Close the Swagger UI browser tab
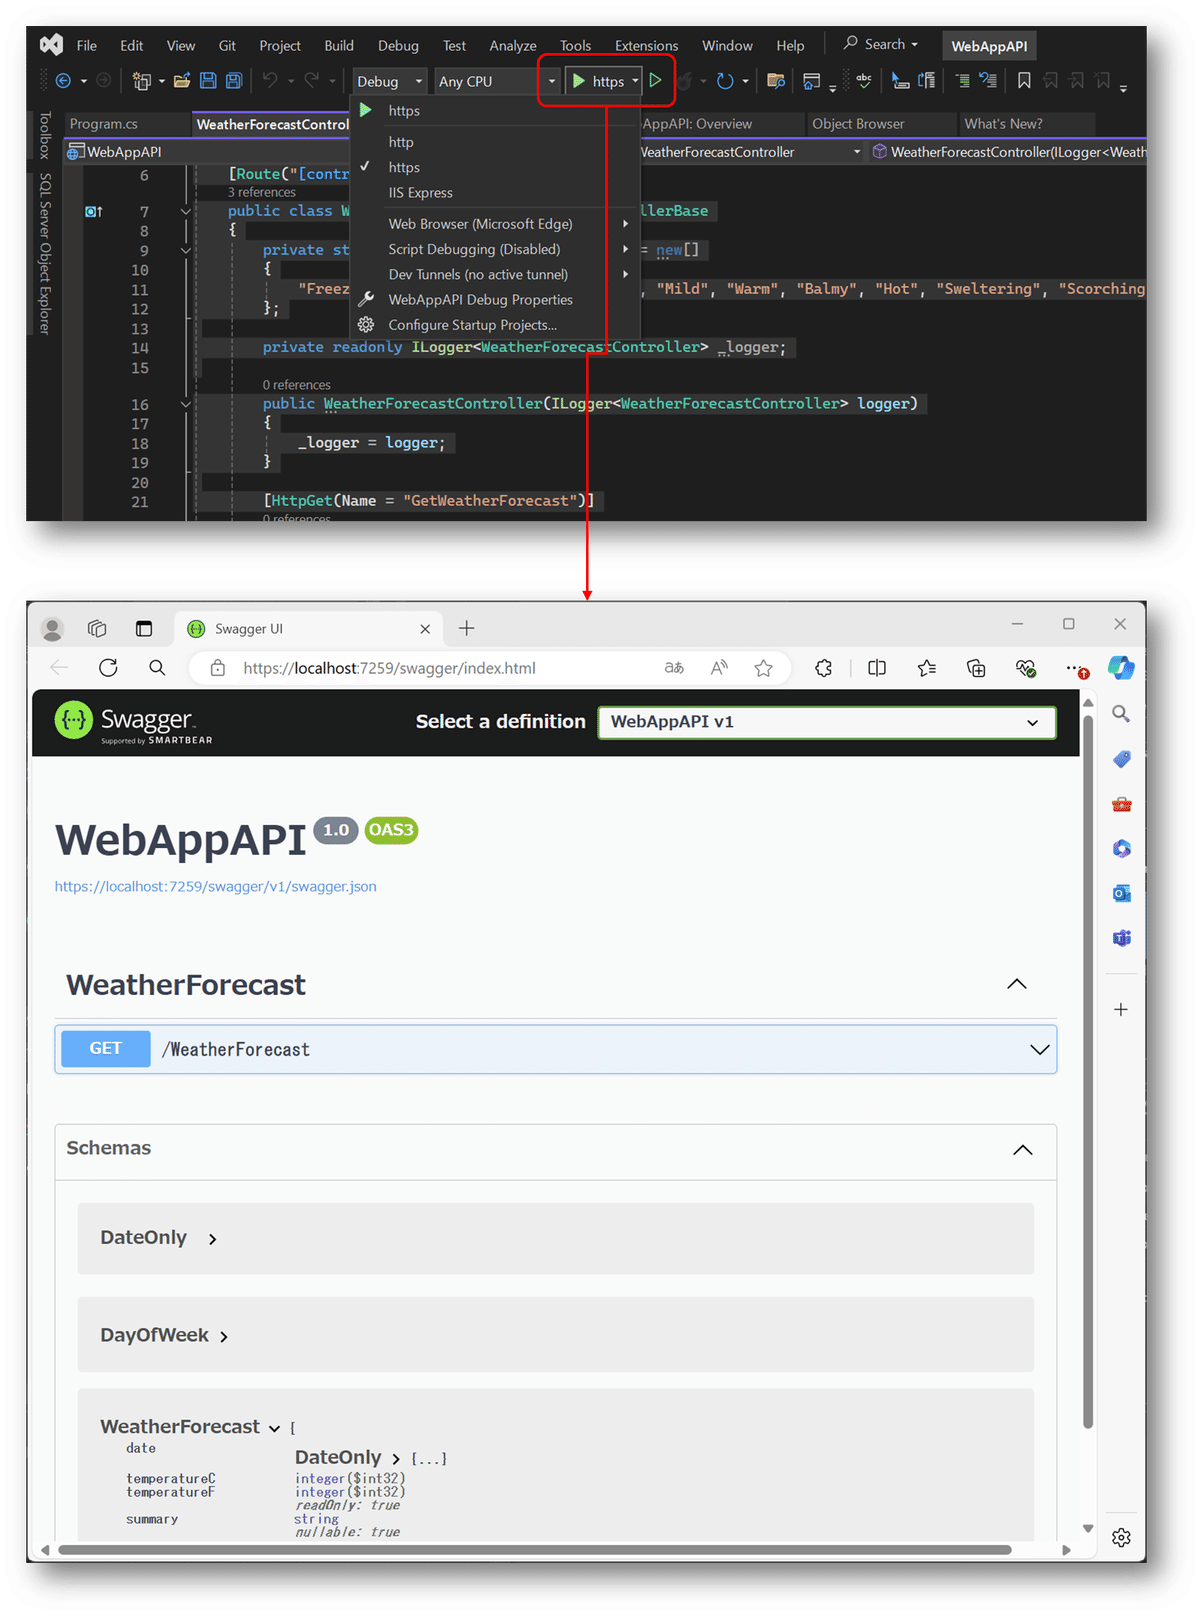Image resolution: width=1200 pixels, height=1616 pixels. click(425, 629)
